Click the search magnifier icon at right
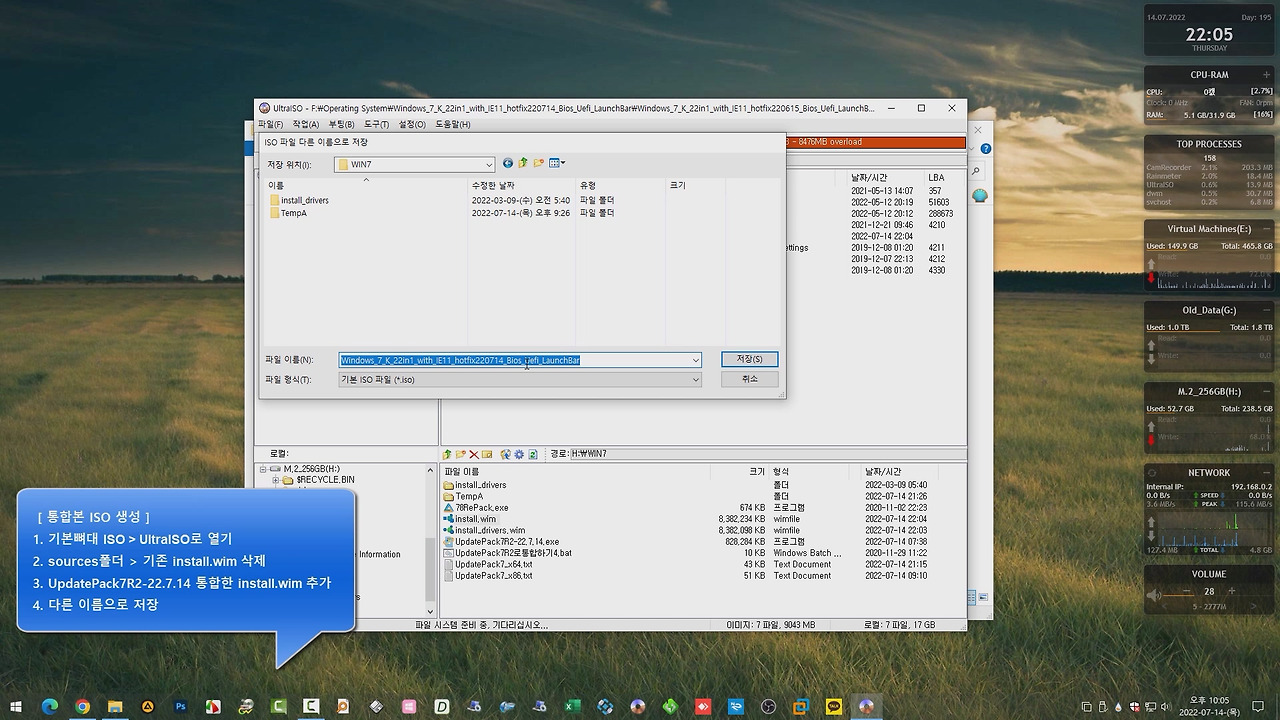The width and height of the screenshot is (1280, 720). pos(977,172)
